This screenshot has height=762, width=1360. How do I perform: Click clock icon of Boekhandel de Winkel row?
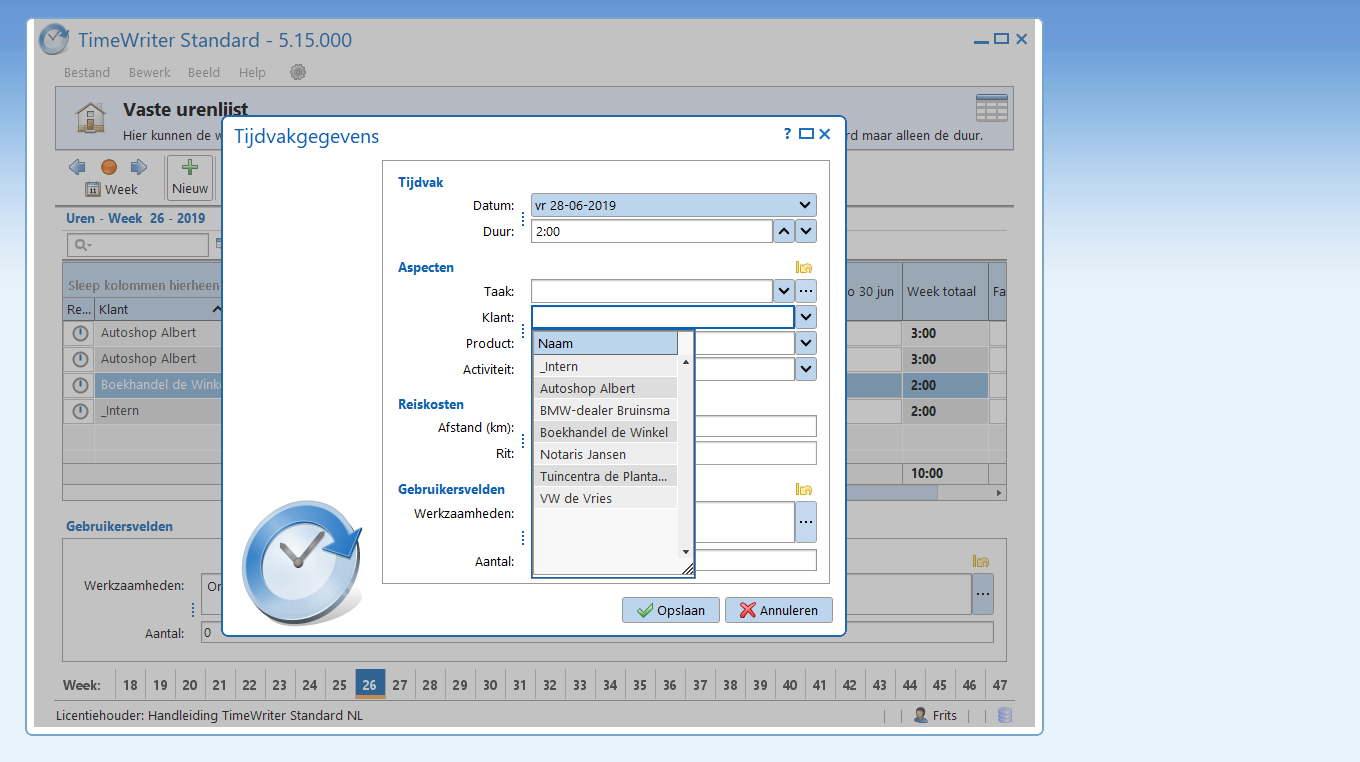[x=80, y=385]
